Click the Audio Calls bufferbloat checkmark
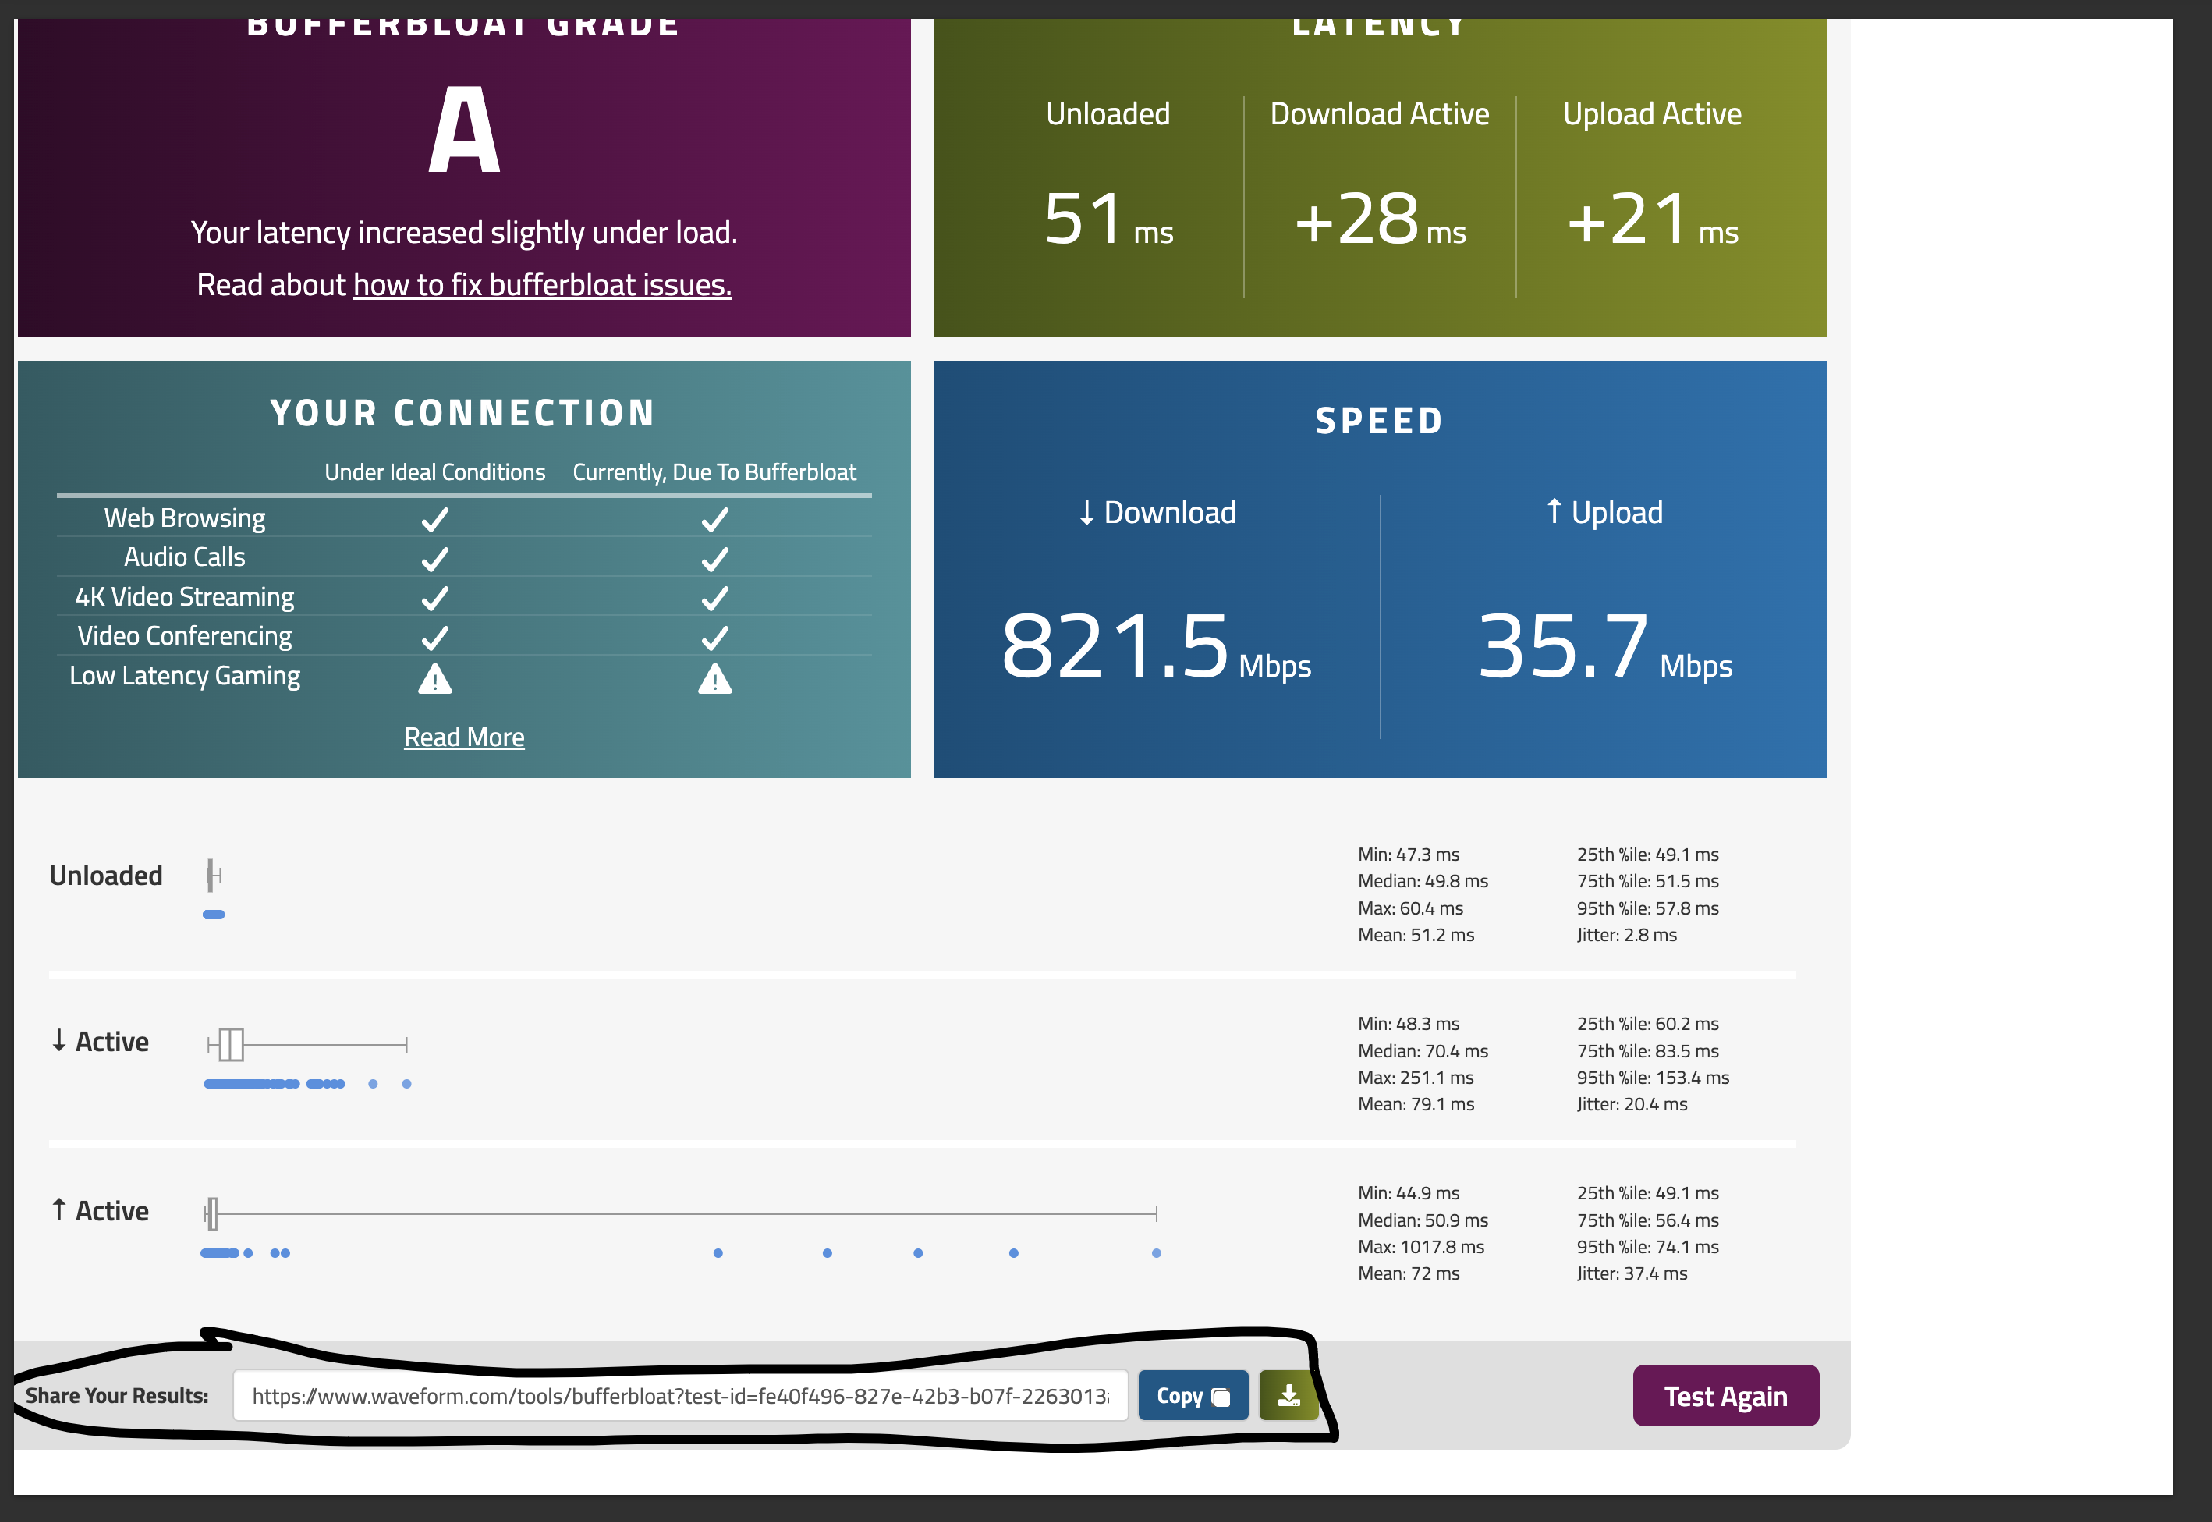The height and width of the screenshot is (1522, 2212). pos(715,558)
